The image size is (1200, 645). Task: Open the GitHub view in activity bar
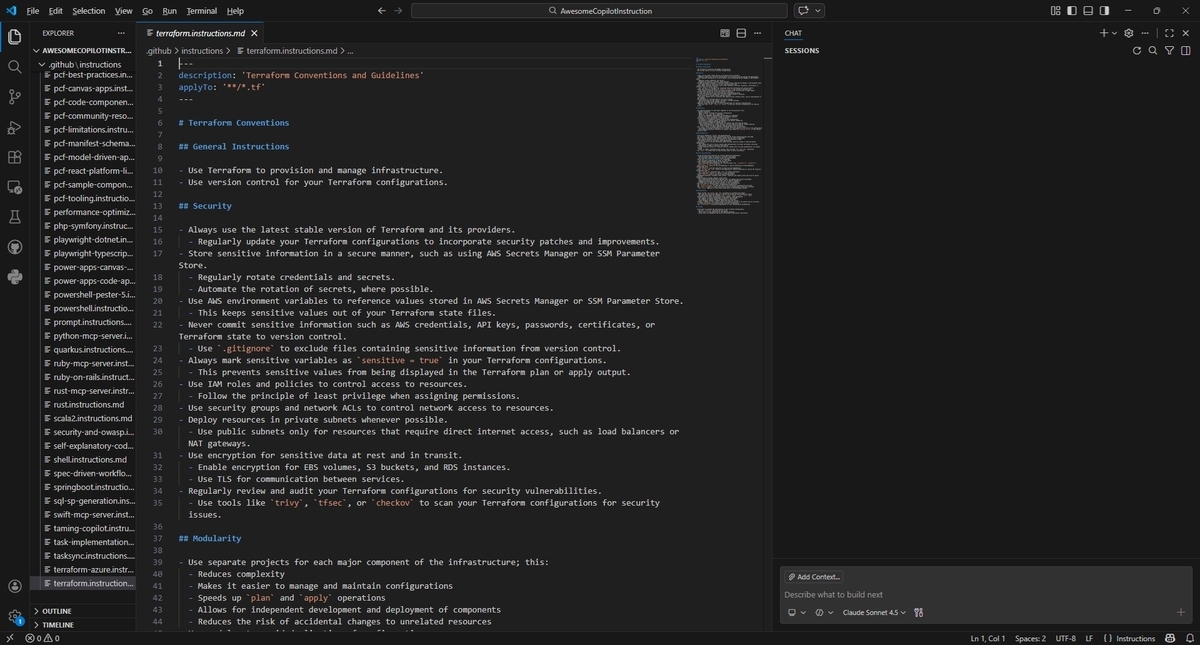point(14,247)
